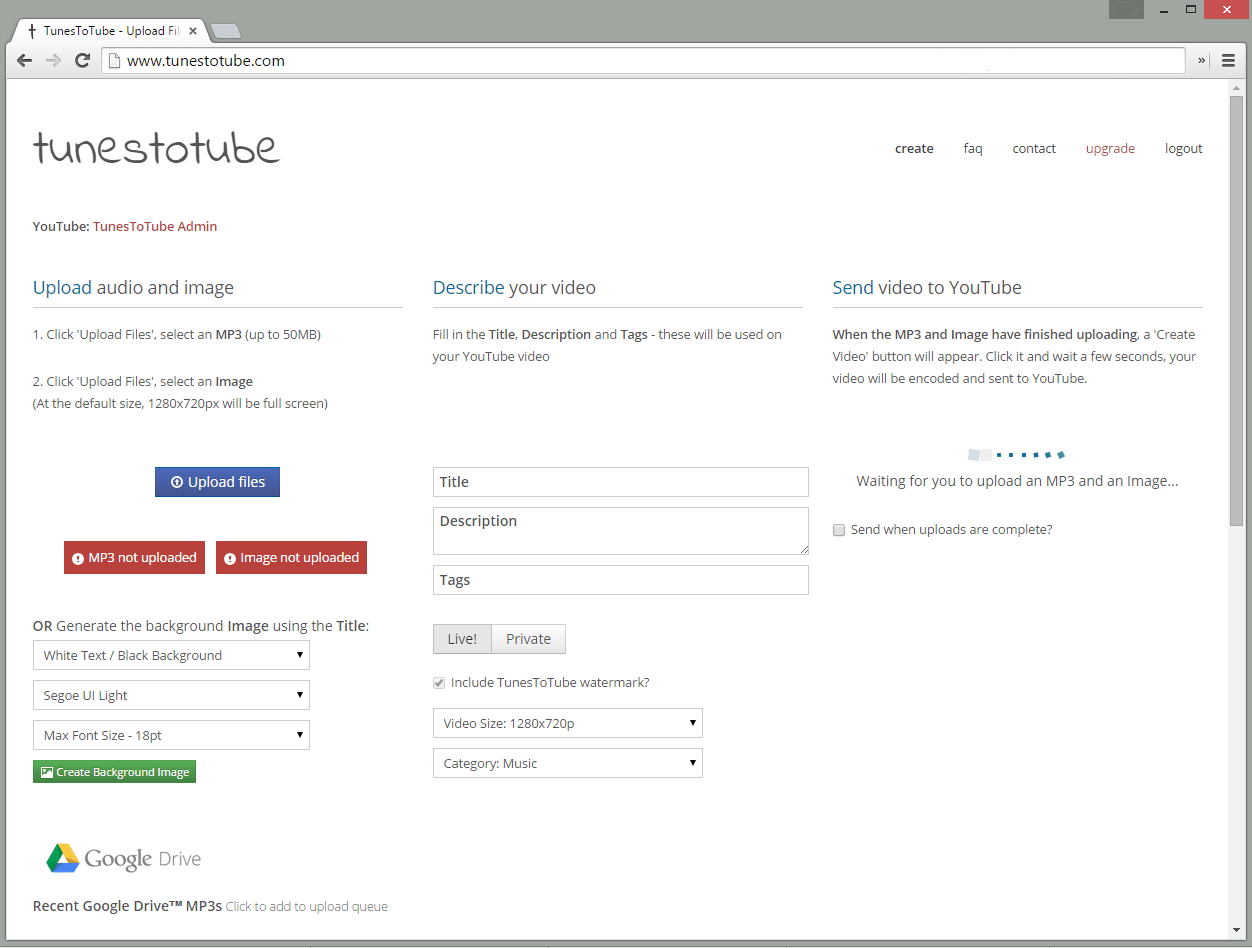Maximize the Chrome browser window

1191,9
